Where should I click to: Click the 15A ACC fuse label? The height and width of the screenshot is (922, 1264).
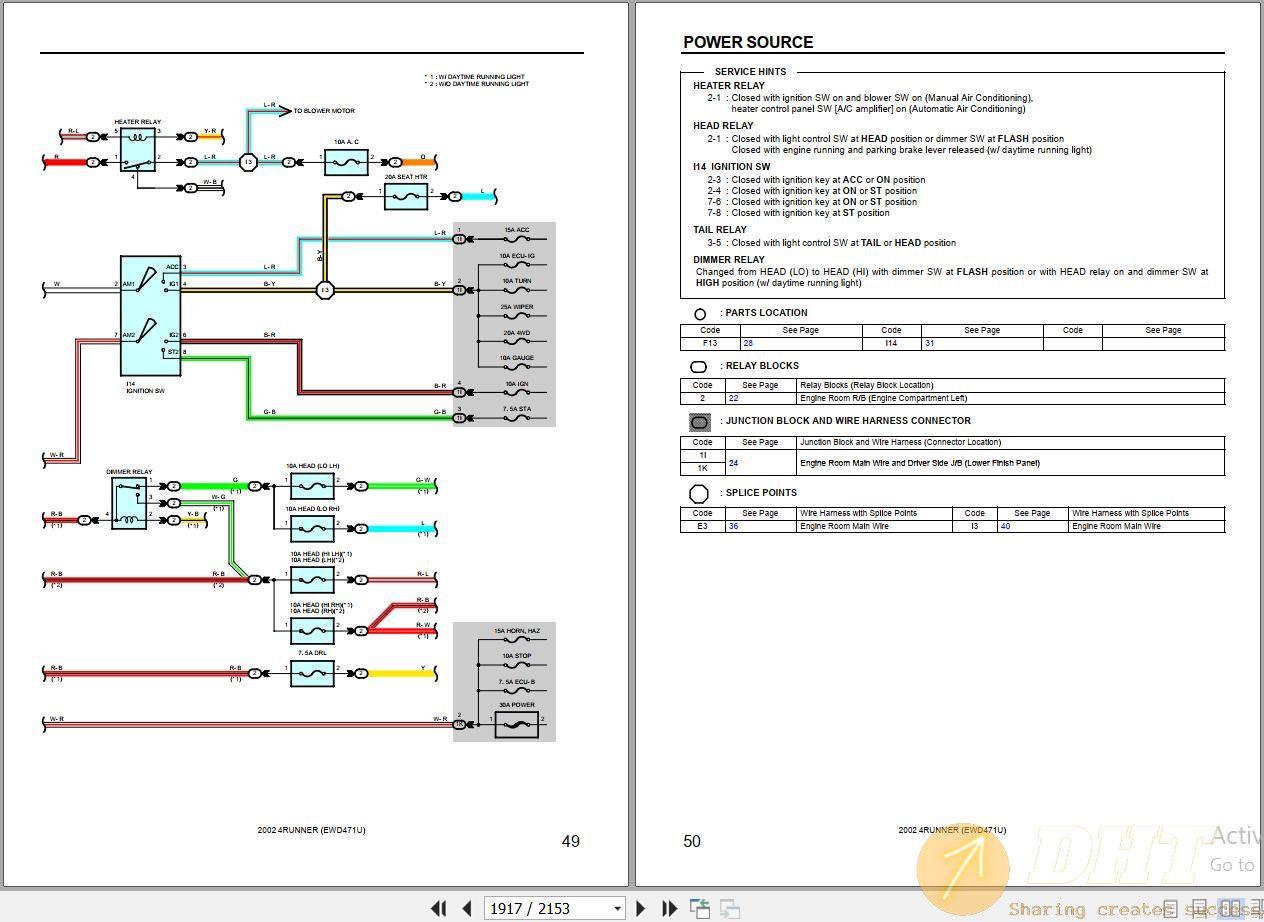click(x=517, y=230)
